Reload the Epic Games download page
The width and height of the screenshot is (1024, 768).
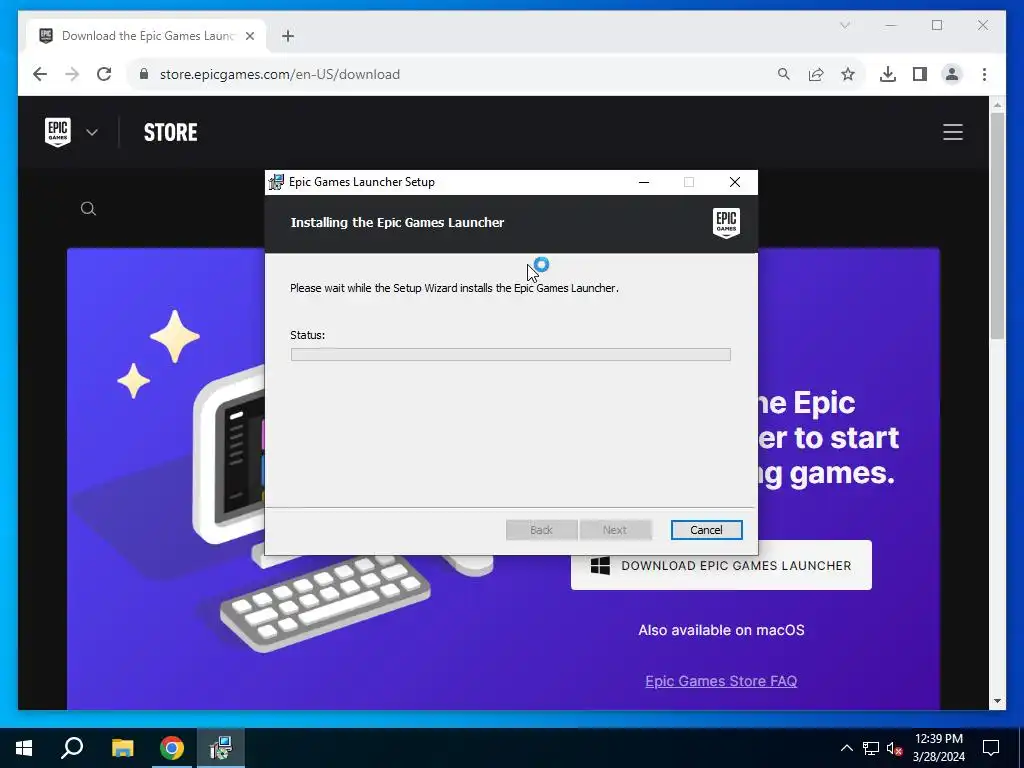[x=104, y=74]
